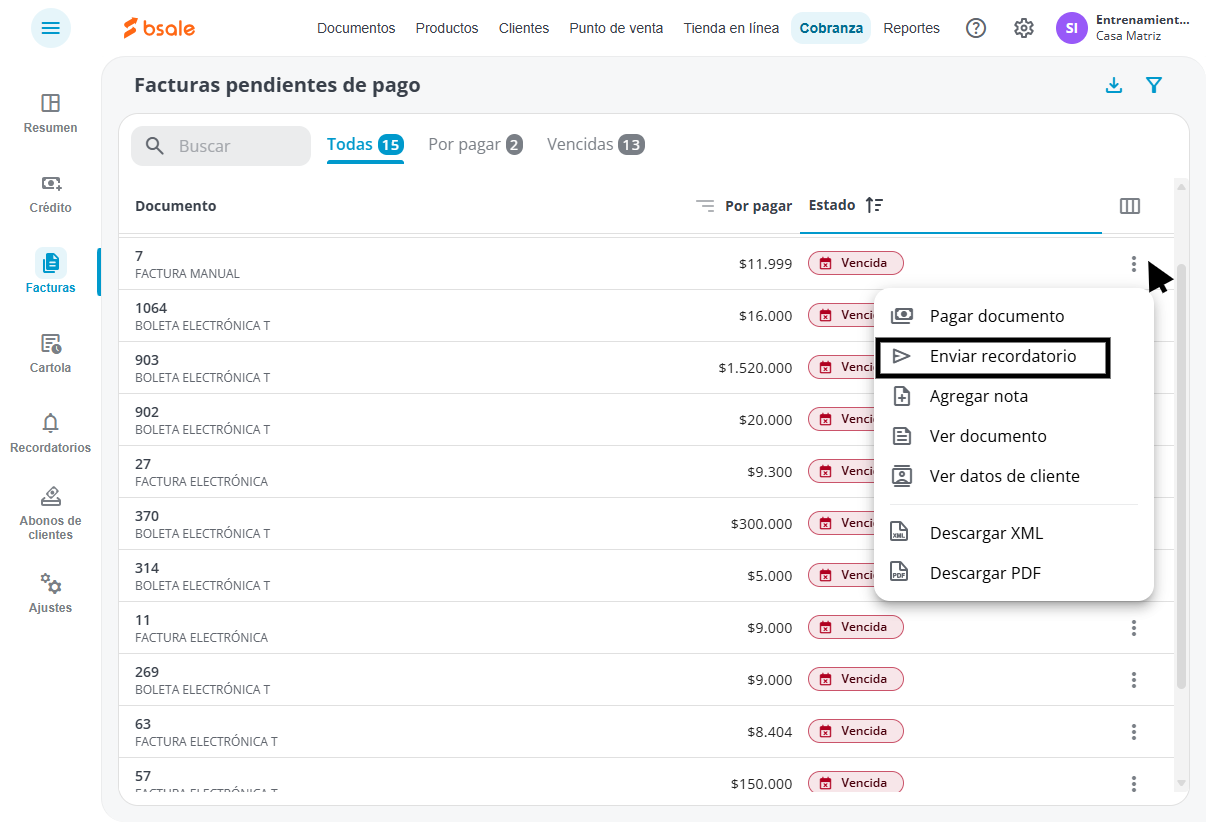Click the $8.404 amount cell

click(x=770, y=732)
